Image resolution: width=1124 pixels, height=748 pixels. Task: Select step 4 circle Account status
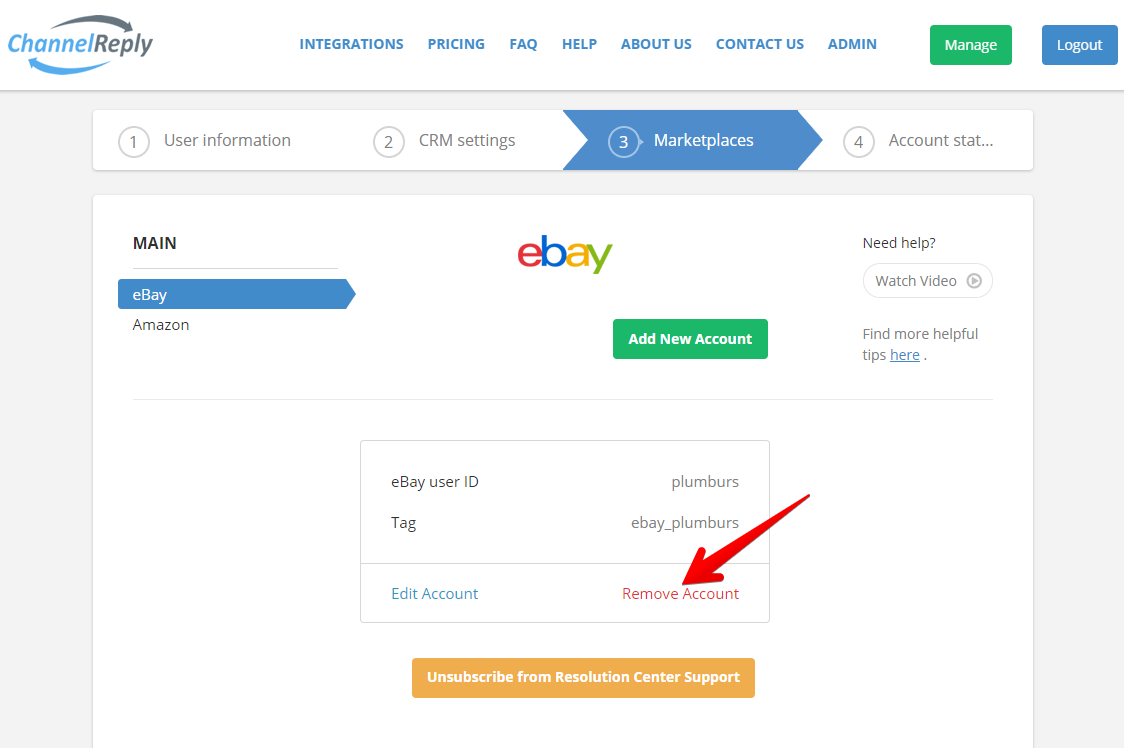(x=859, y=141)
